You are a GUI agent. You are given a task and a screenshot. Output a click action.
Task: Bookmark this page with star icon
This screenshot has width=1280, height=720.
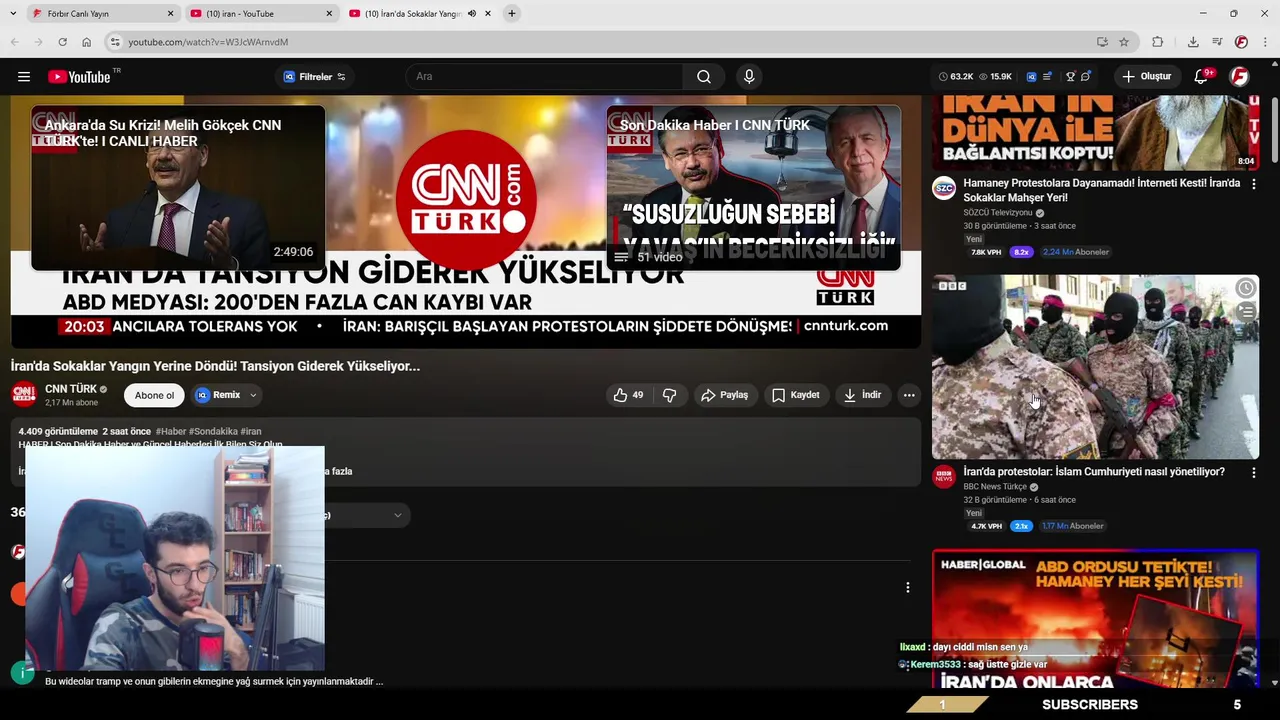(x=1124, y=42)
